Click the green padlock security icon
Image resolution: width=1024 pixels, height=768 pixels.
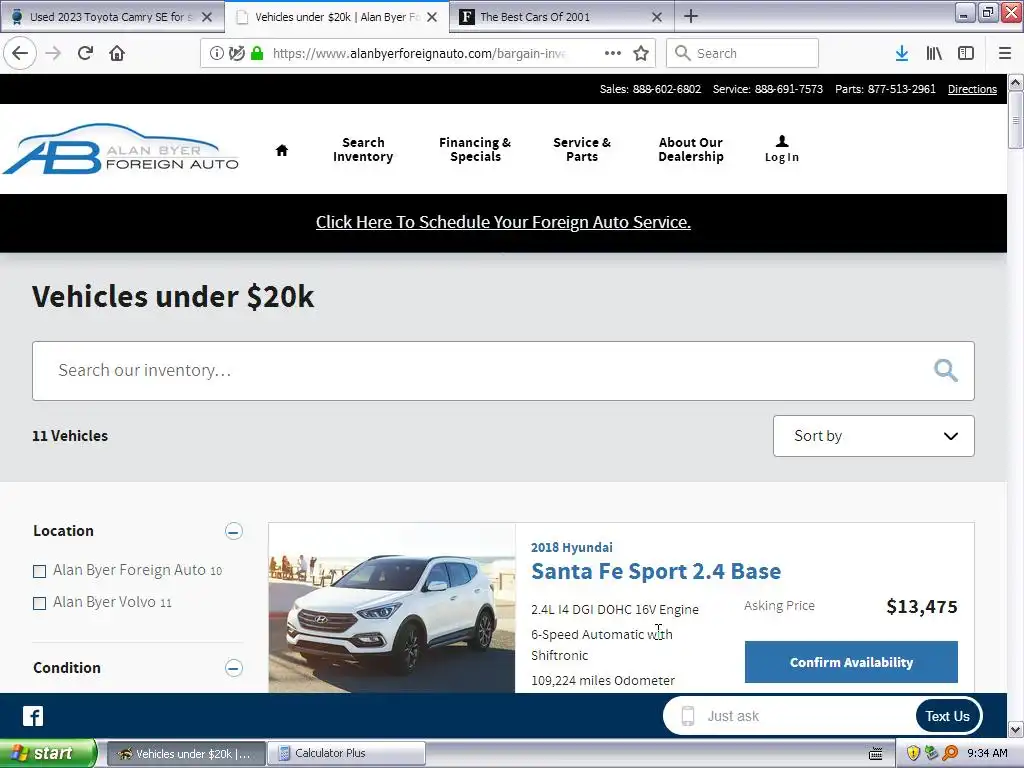[257, 53]
